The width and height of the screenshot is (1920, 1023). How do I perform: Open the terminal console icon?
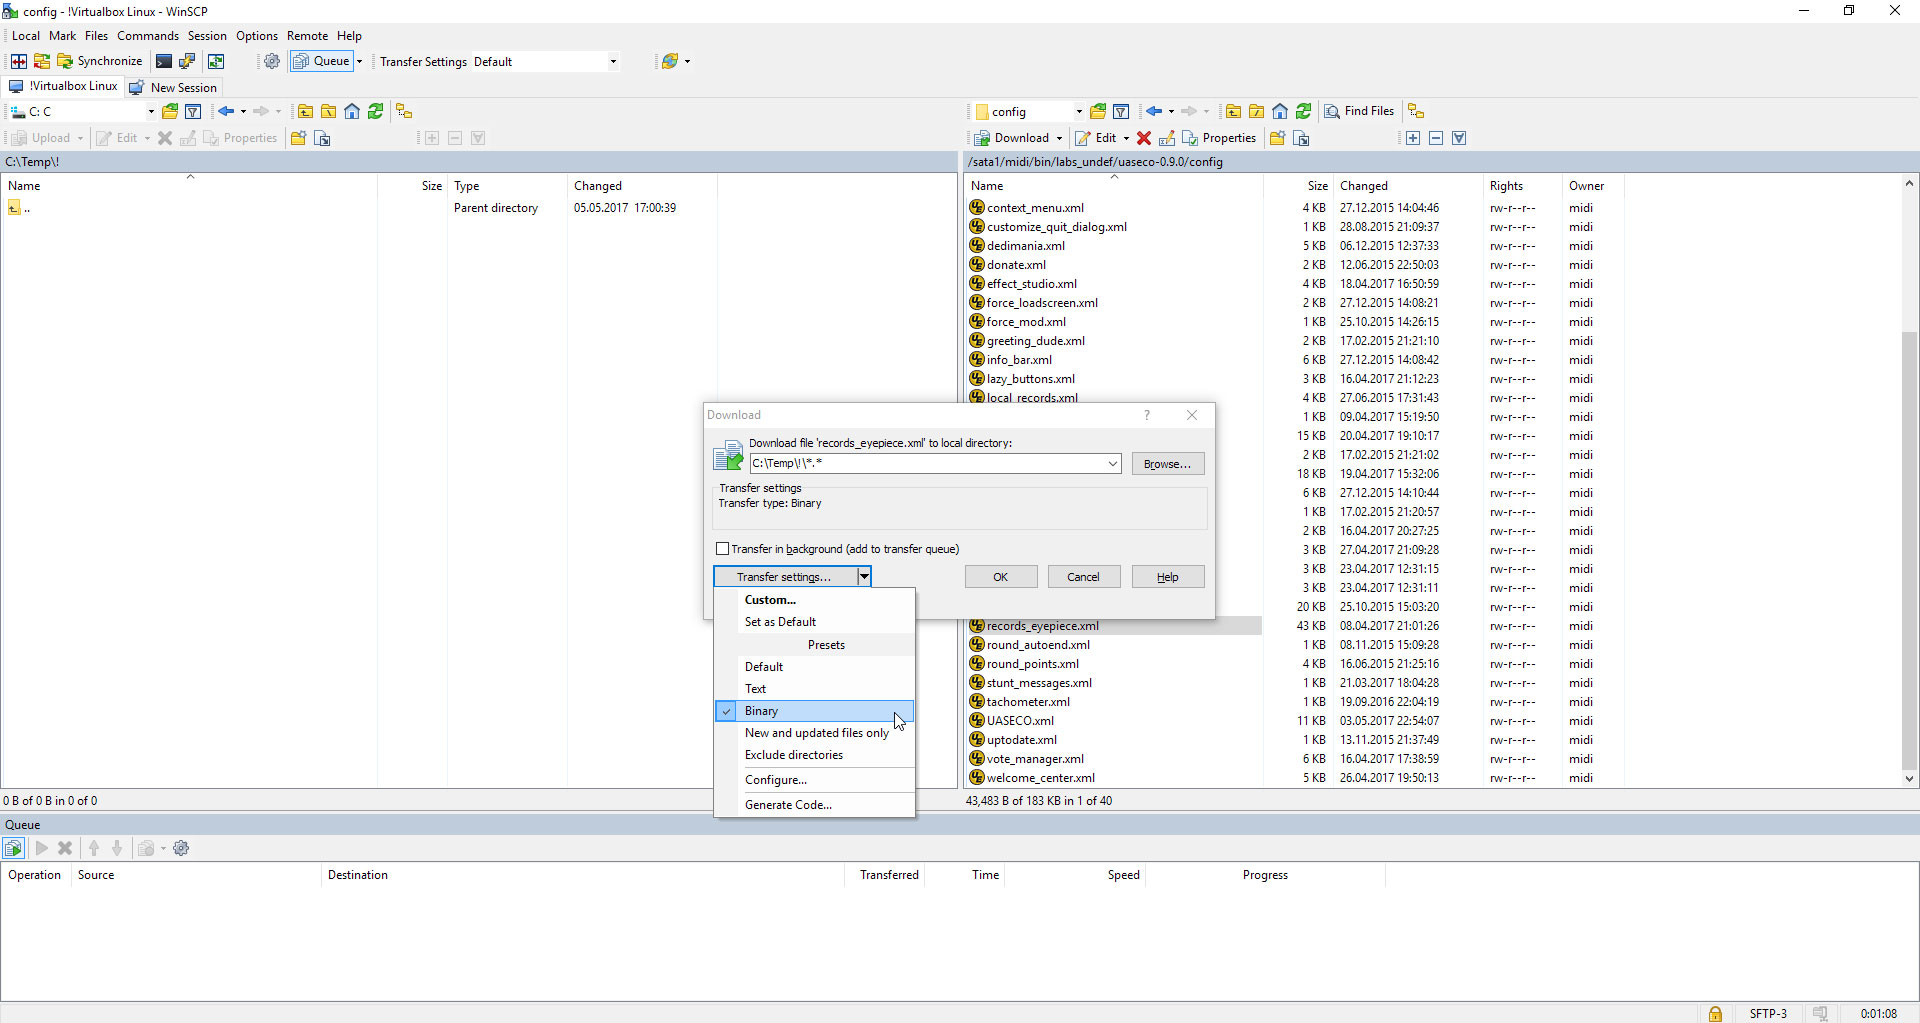[164, 61]
